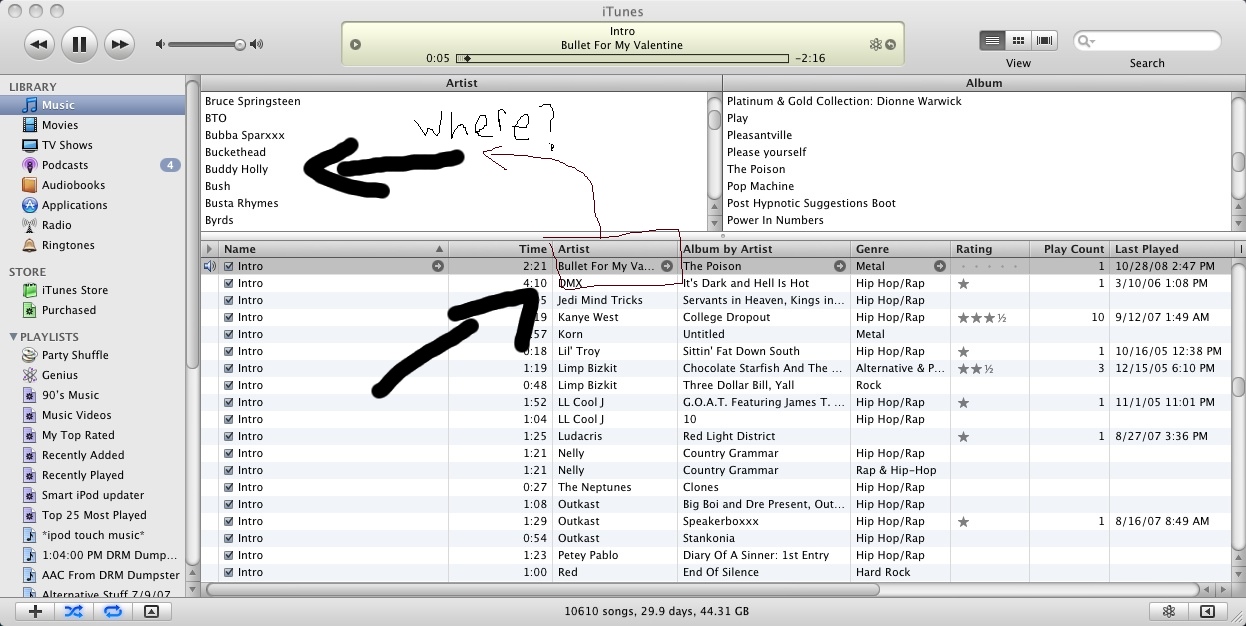Skip to next track button
Image resolution: width=1246 pixels, height=626 pixels.
click(x=119, y=44)
